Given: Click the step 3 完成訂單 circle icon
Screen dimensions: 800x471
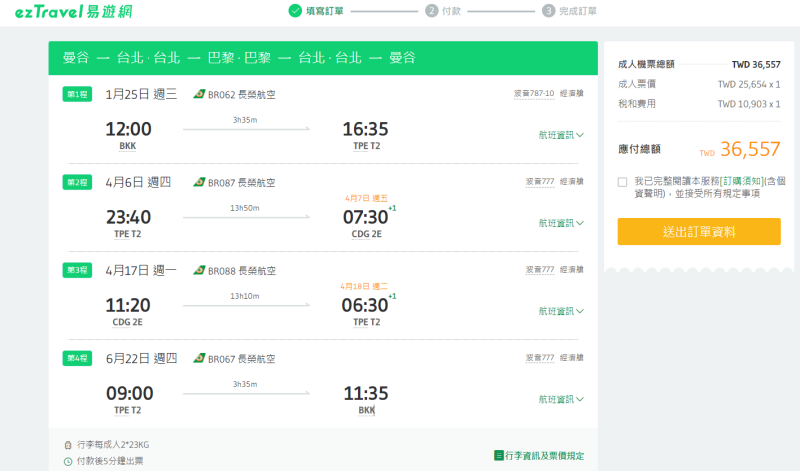Looking at the screenshot, I should [x=548, y=11].
